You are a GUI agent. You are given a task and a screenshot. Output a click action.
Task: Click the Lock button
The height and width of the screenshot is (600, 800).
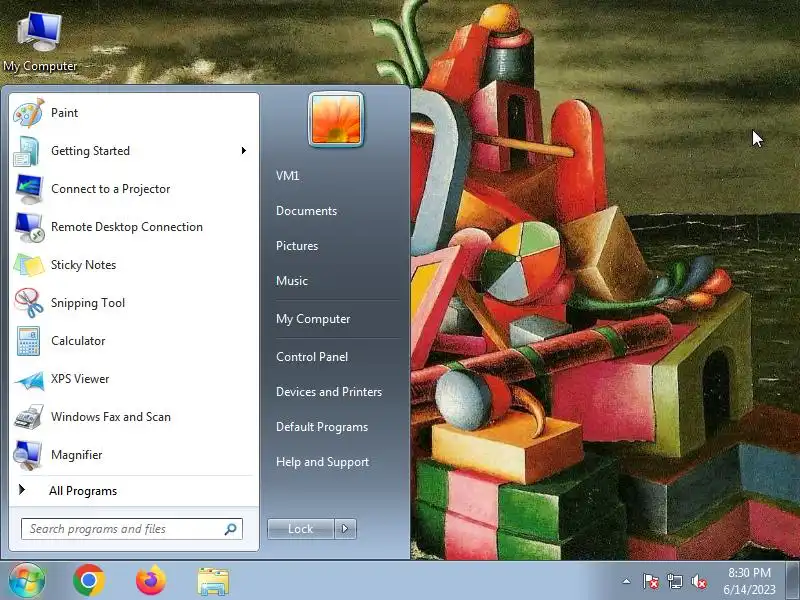301,529
